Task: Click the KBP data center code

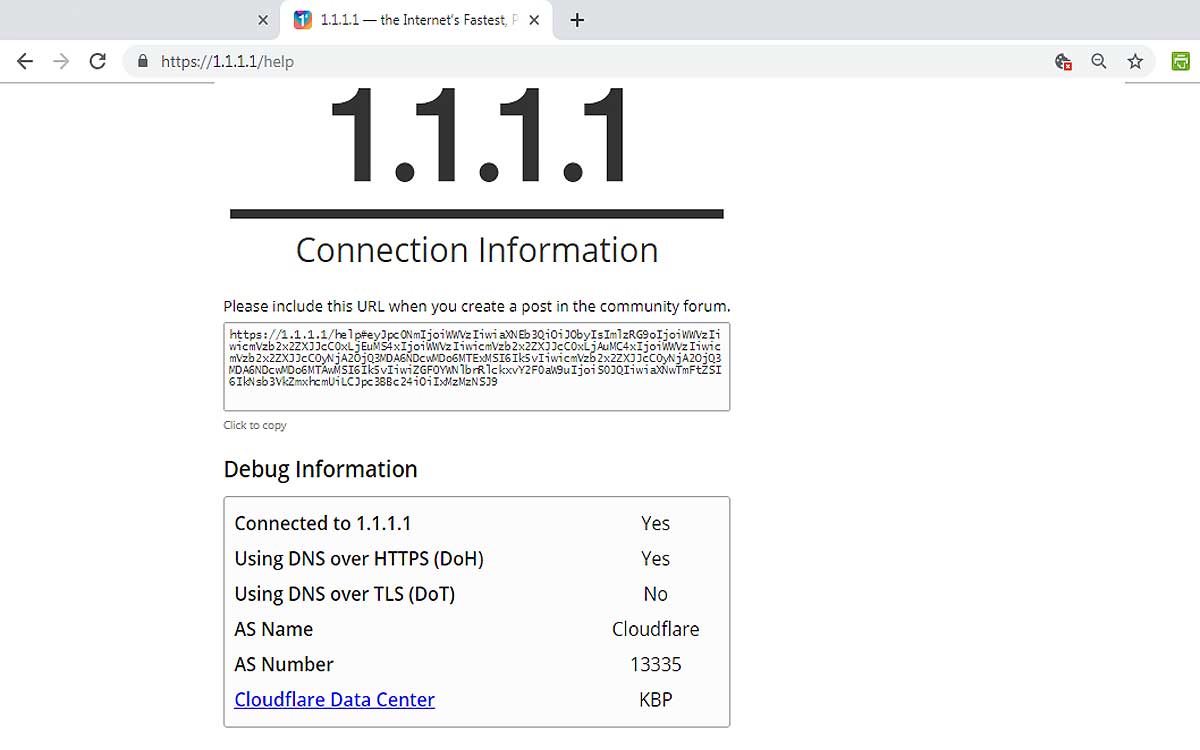Action: pos(655,700)
